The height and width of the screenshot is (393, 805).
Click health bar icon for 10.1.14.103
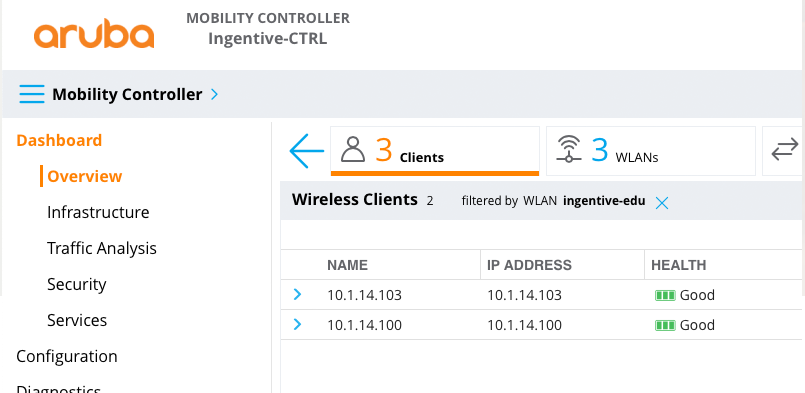pos(665,295)
